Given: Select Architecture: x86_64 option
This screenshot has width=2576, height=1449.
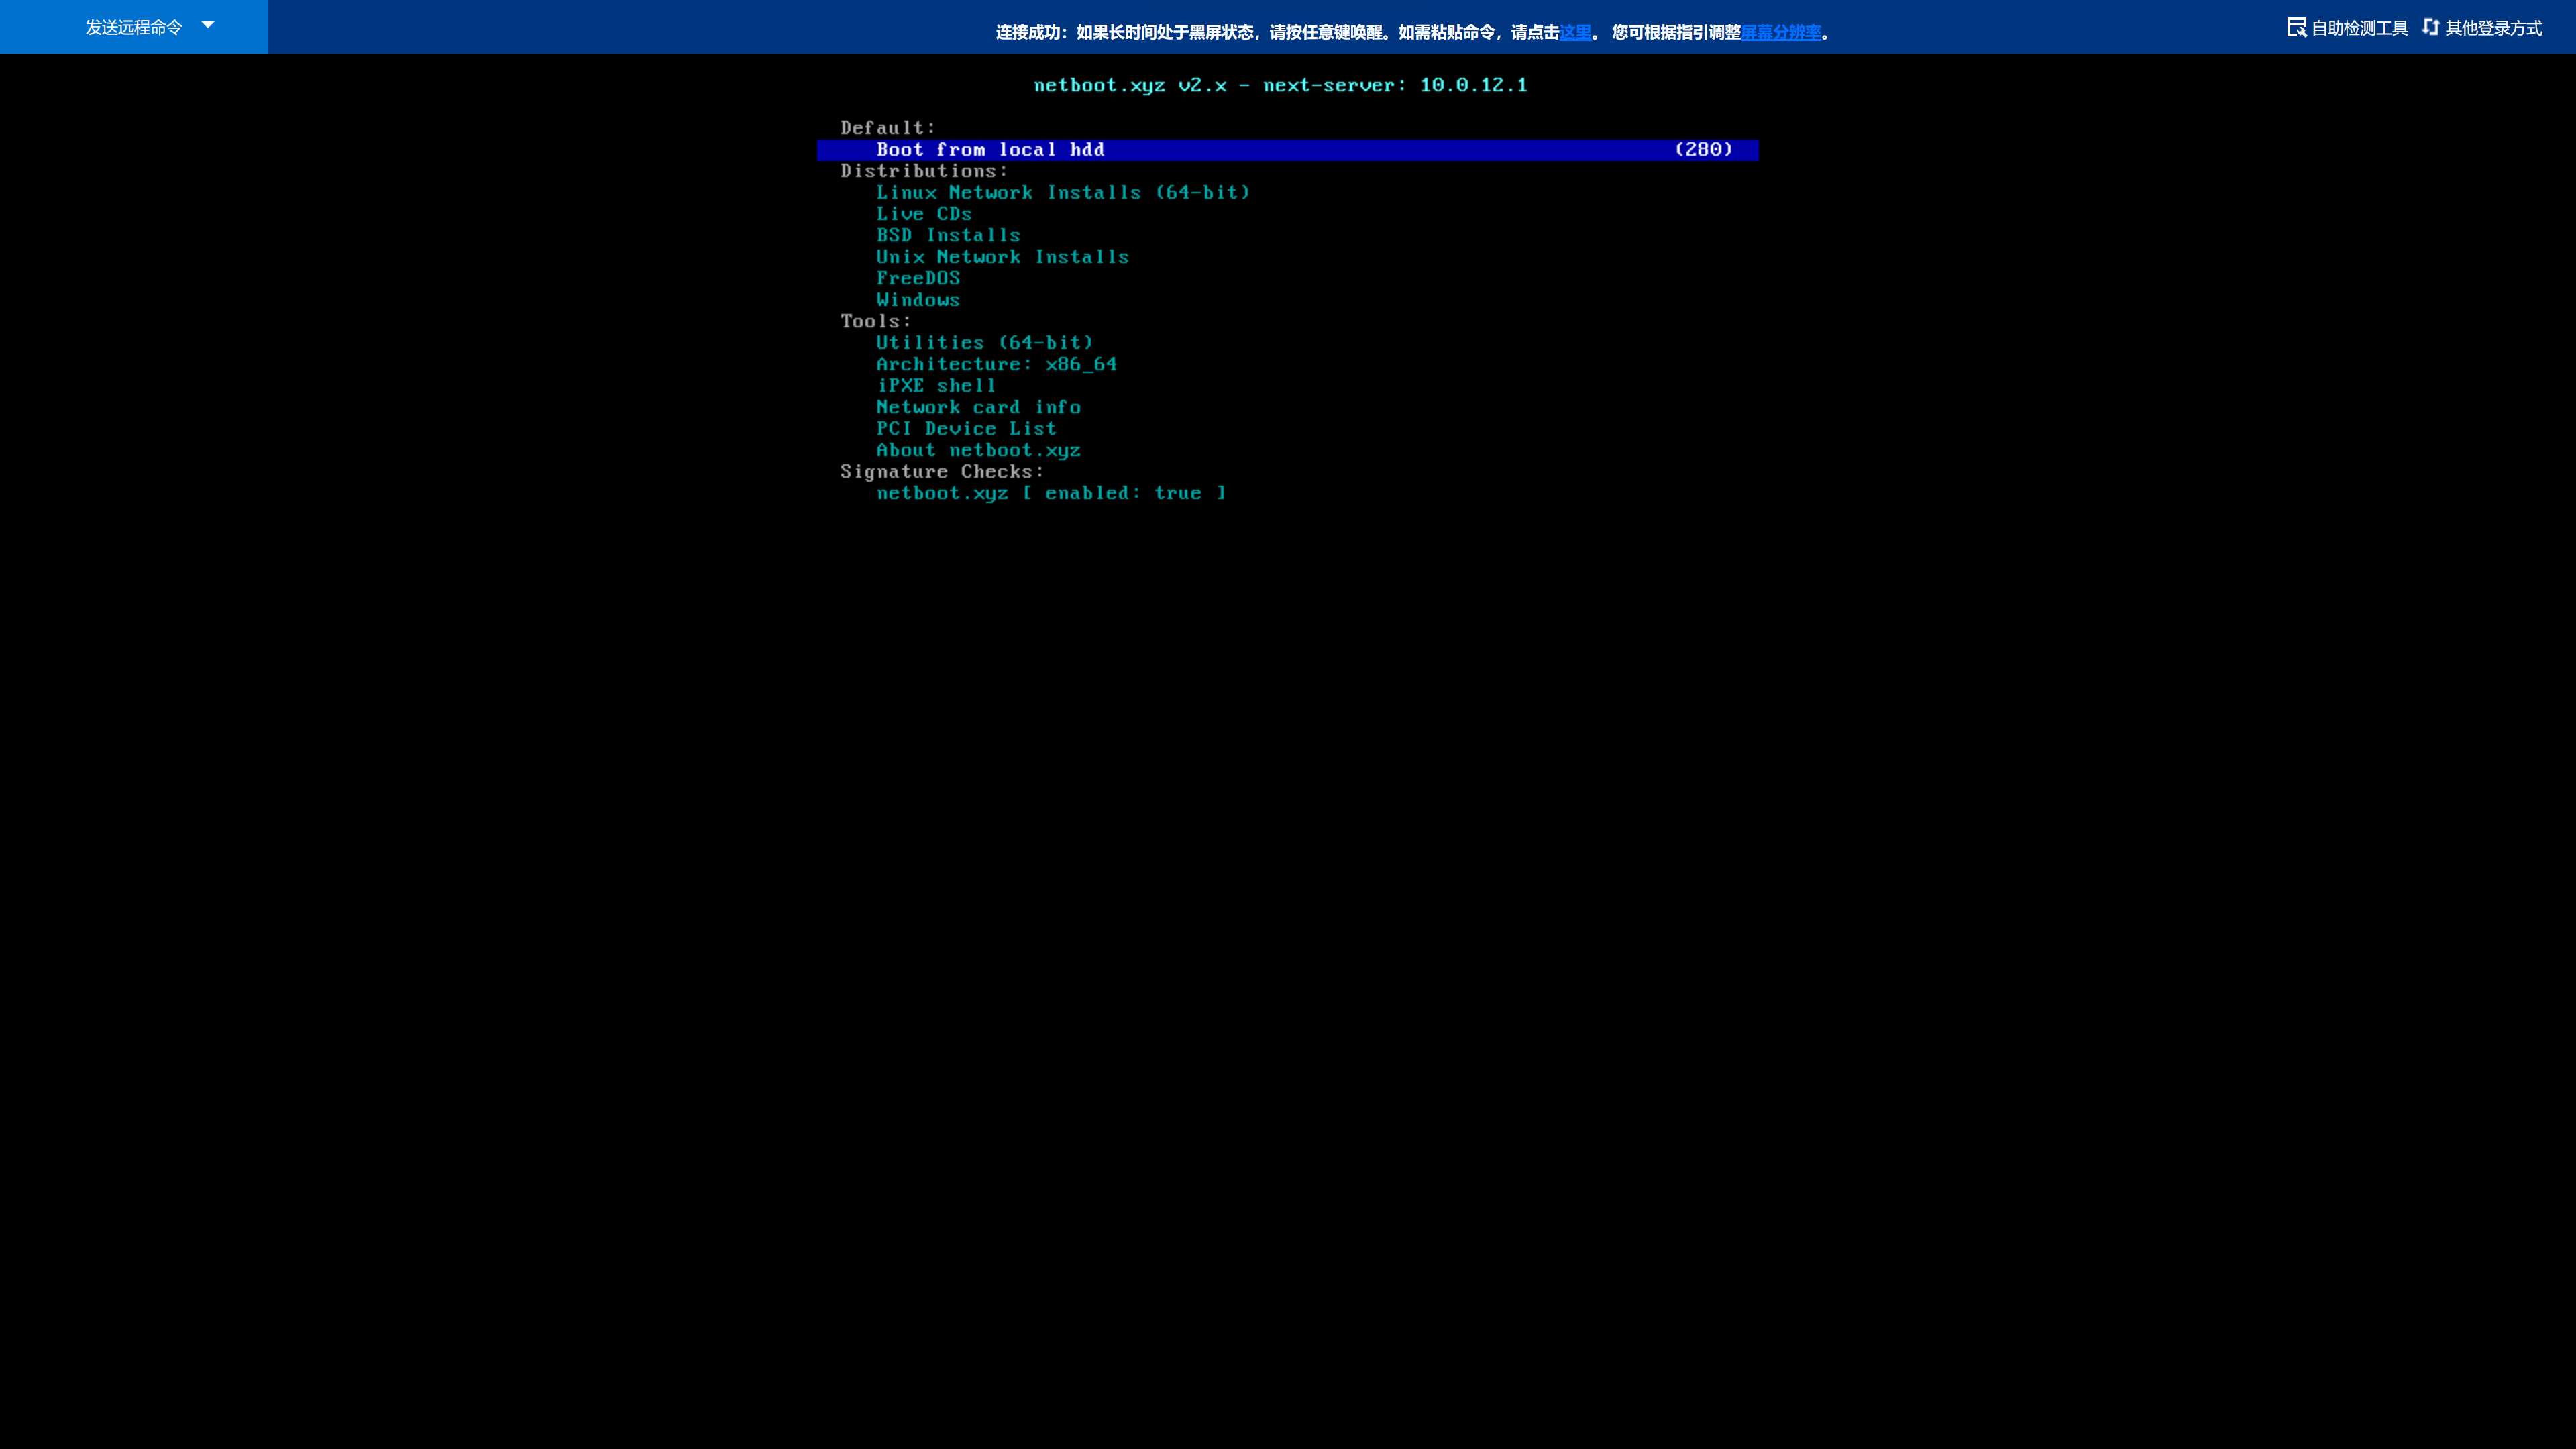Looking at the screenshot, I should tap(996, 364).
